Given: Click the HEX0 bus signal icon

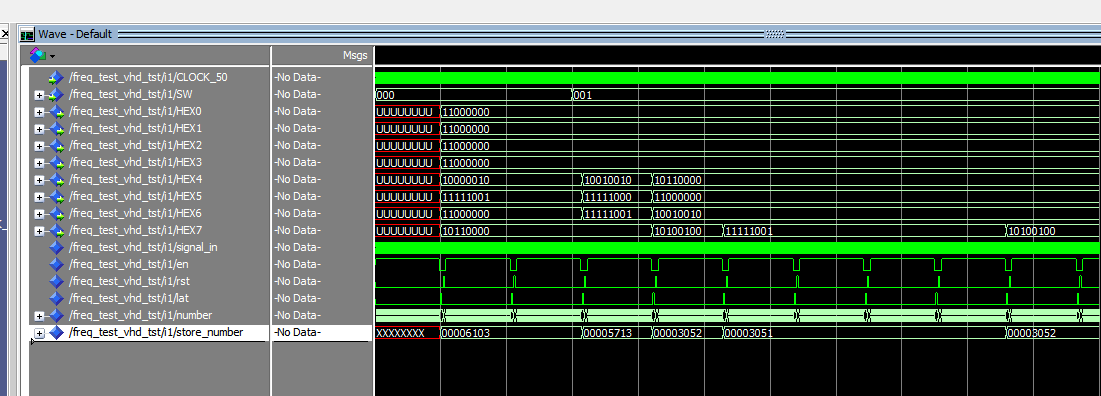Looking at the screenshot, I should point(57,112).
